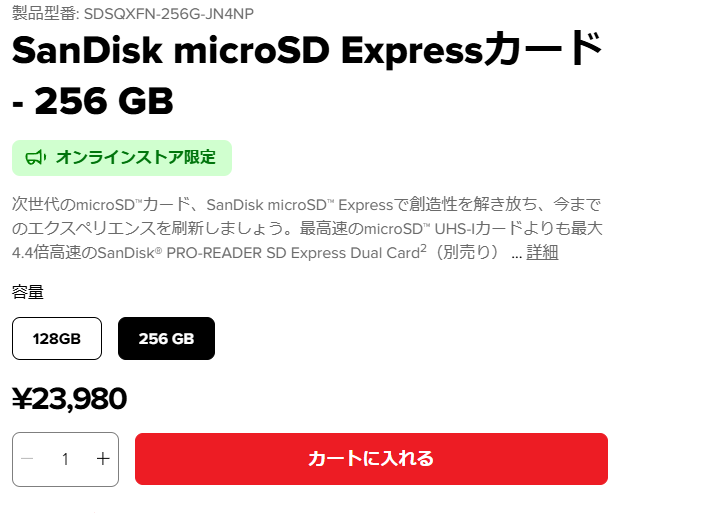
Task: Click the SanDisk microSD Express product title
Action: point(306,51)
